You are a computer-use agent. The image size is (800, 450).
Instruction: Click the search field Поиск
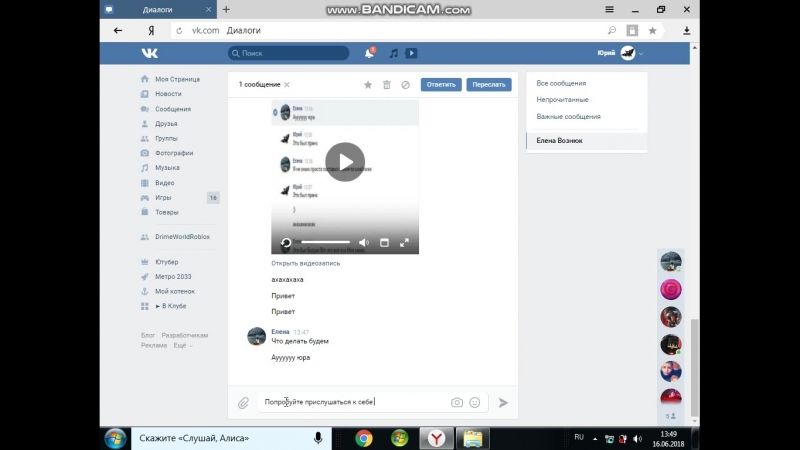(288, 53)
